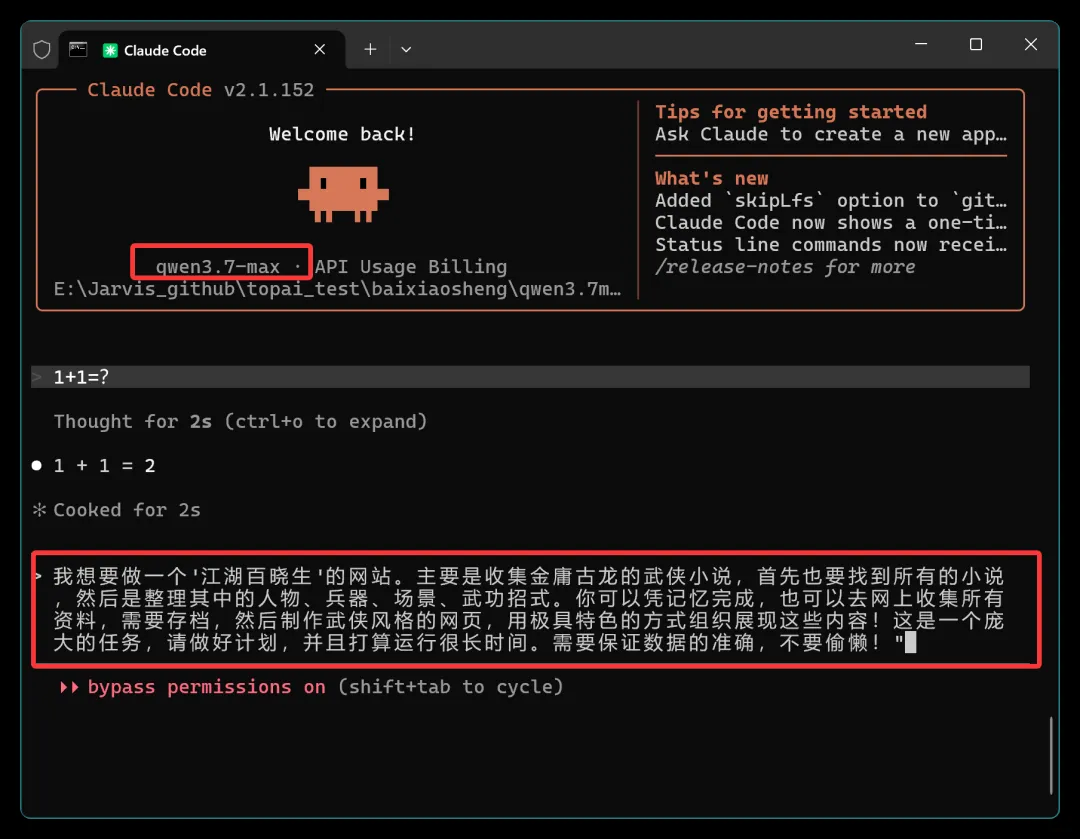
Task: Click the Welcome back! text
Action: pos(342,134)
